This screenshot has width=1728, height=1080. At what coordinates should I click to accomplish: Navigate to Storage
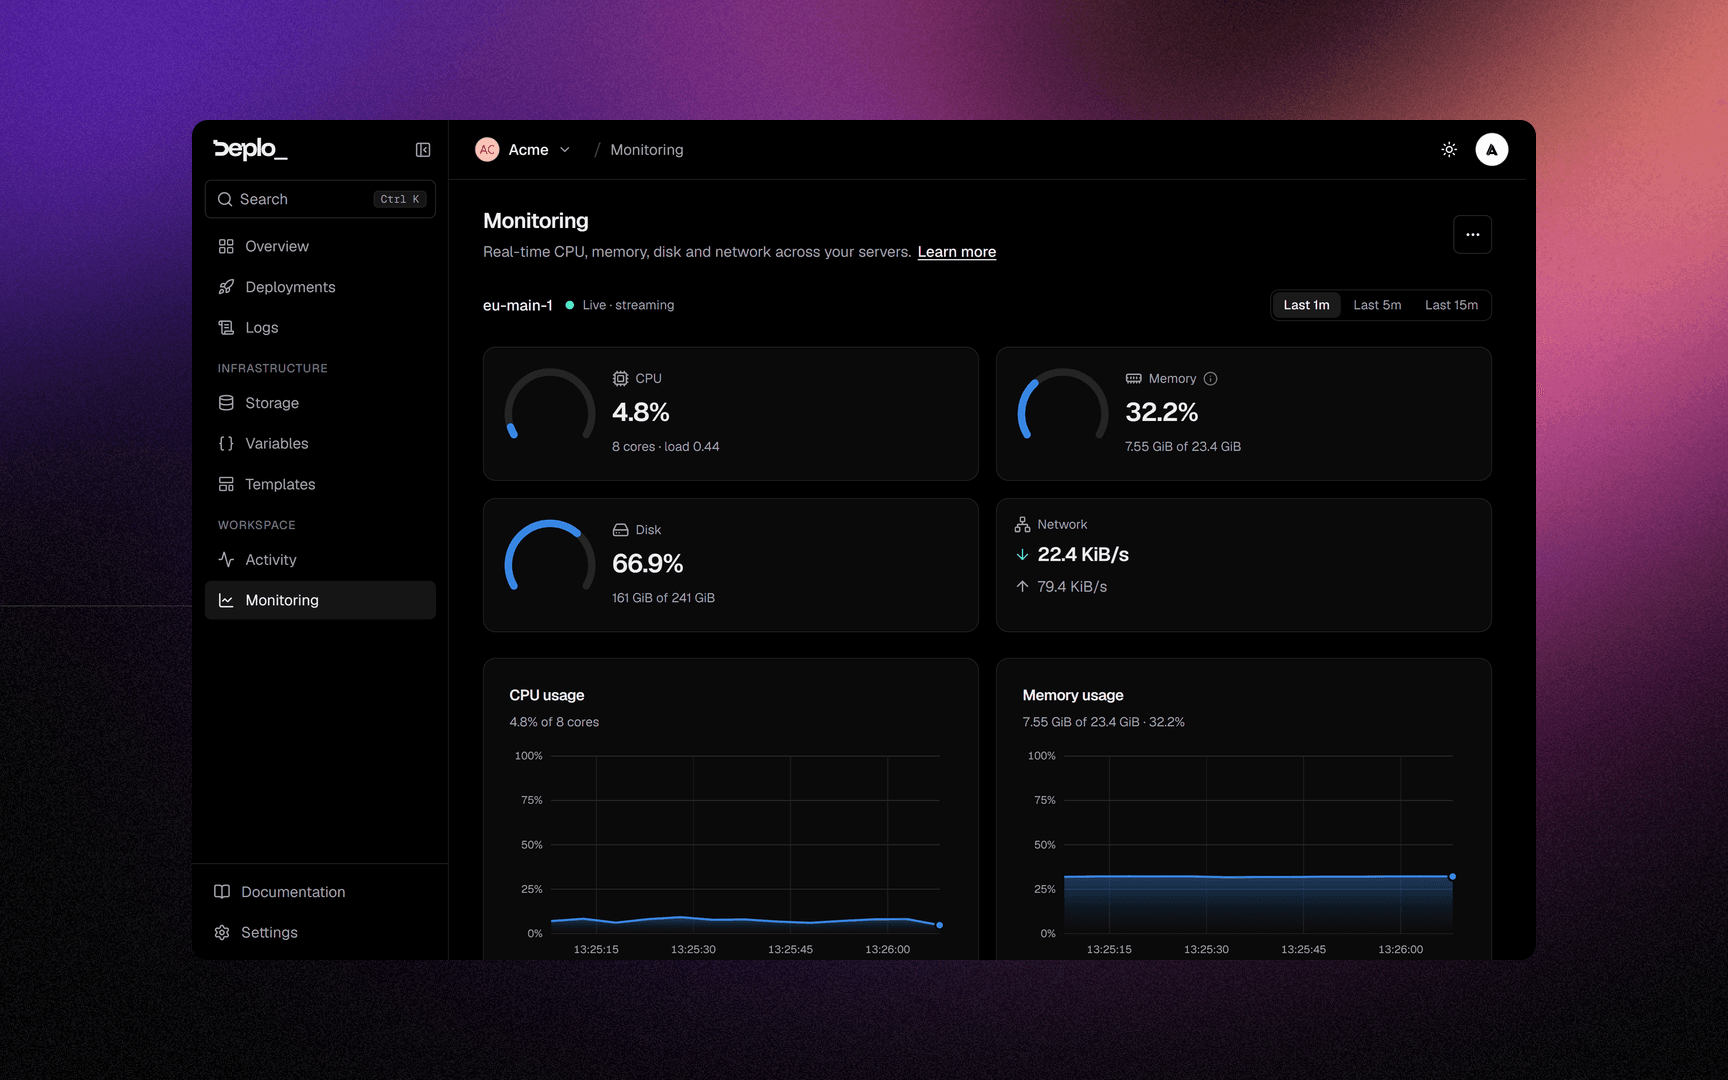click(320, 403)
